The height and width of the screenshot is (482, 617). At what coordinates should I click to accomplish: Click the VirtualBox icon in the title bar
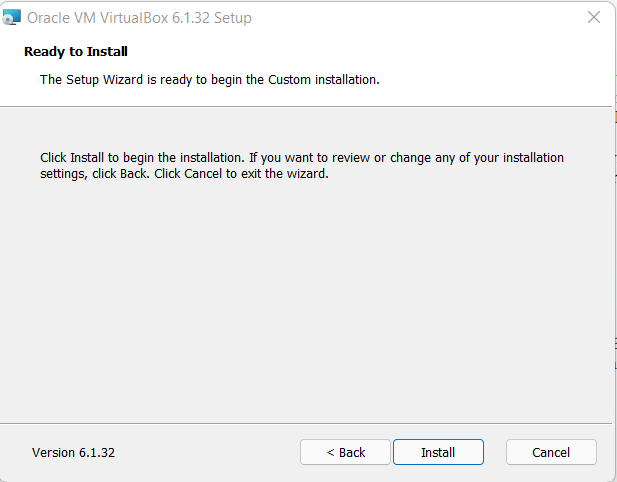12,18
